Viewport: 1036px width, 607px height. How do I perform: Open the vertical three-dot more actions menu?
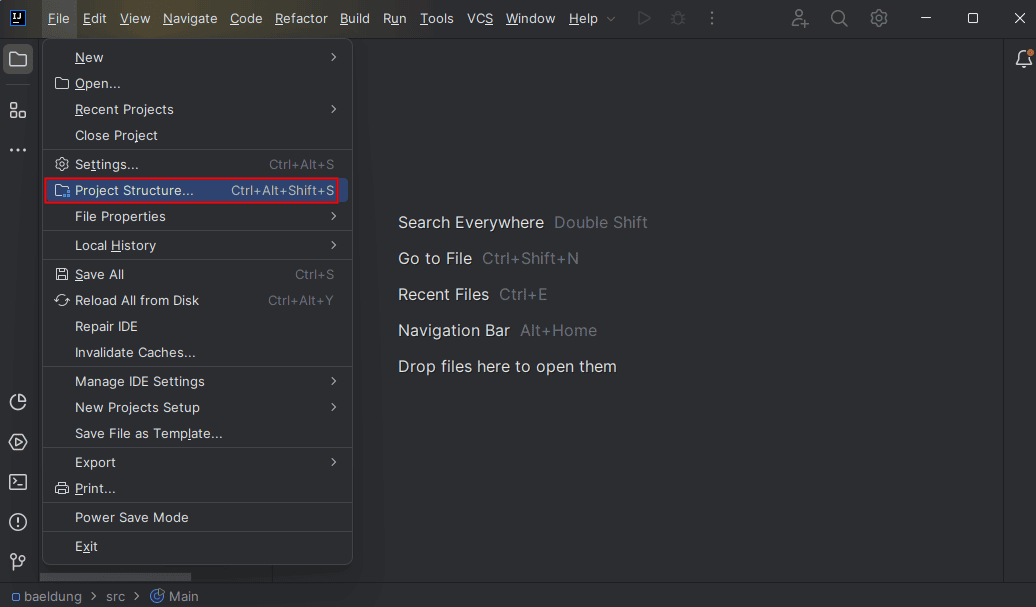(x=712, y=18)
